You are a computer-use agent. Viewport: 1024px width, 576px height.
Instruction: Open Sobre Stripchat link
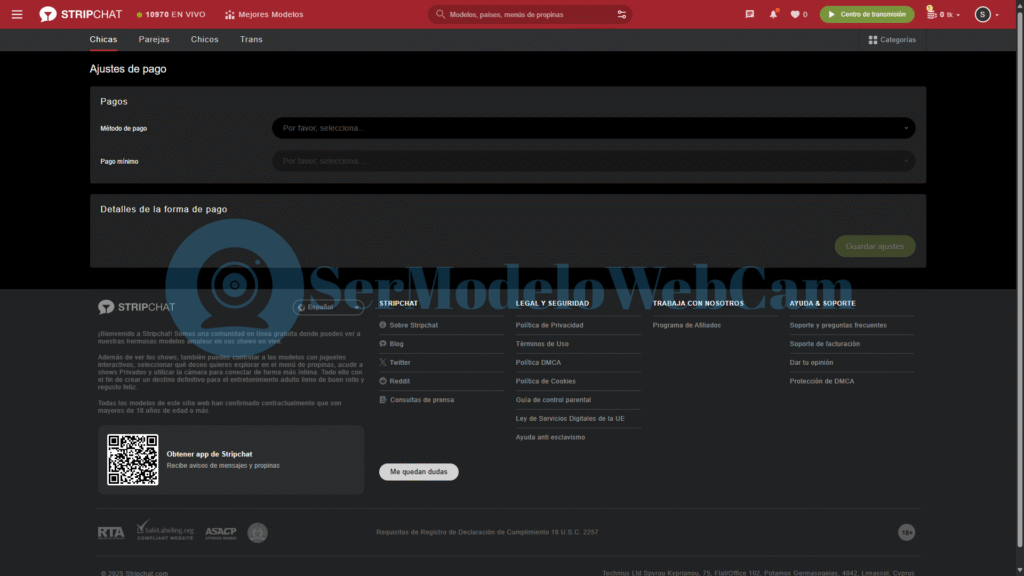pyautogui.click(x=413, y=325)
